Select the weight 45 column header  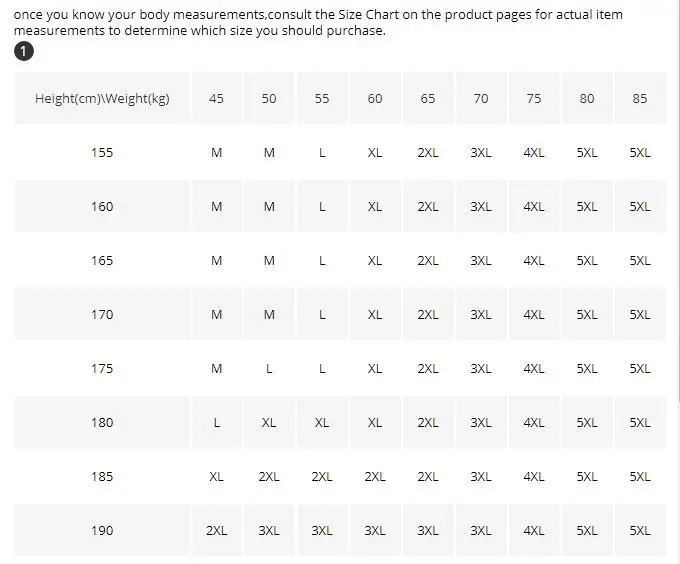(x=216, y=98)
